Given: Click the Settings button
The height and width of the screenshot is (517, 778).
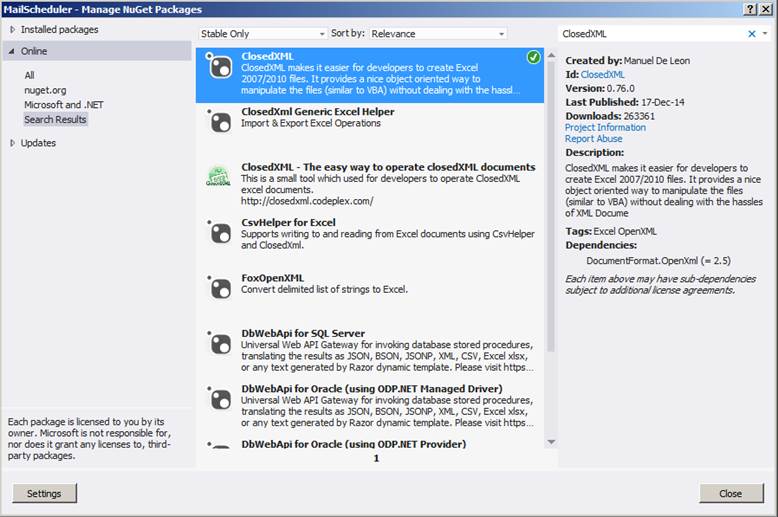Looking at the screenshot, I should [44, 493].
